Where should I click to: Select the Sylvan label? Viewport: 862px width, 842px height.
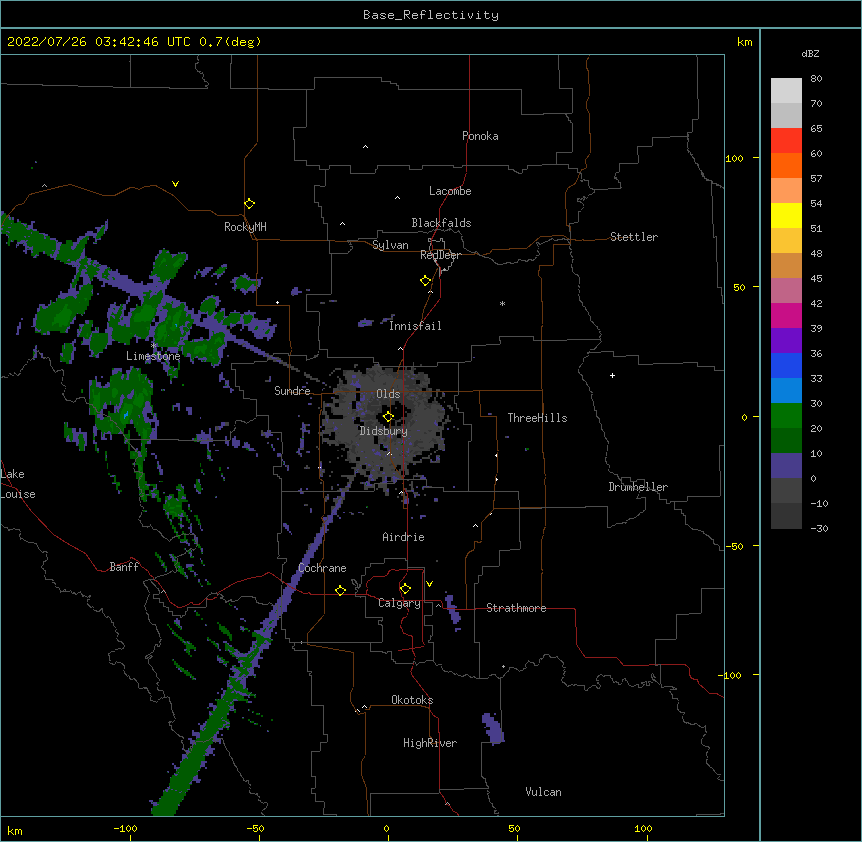[390, 245]
